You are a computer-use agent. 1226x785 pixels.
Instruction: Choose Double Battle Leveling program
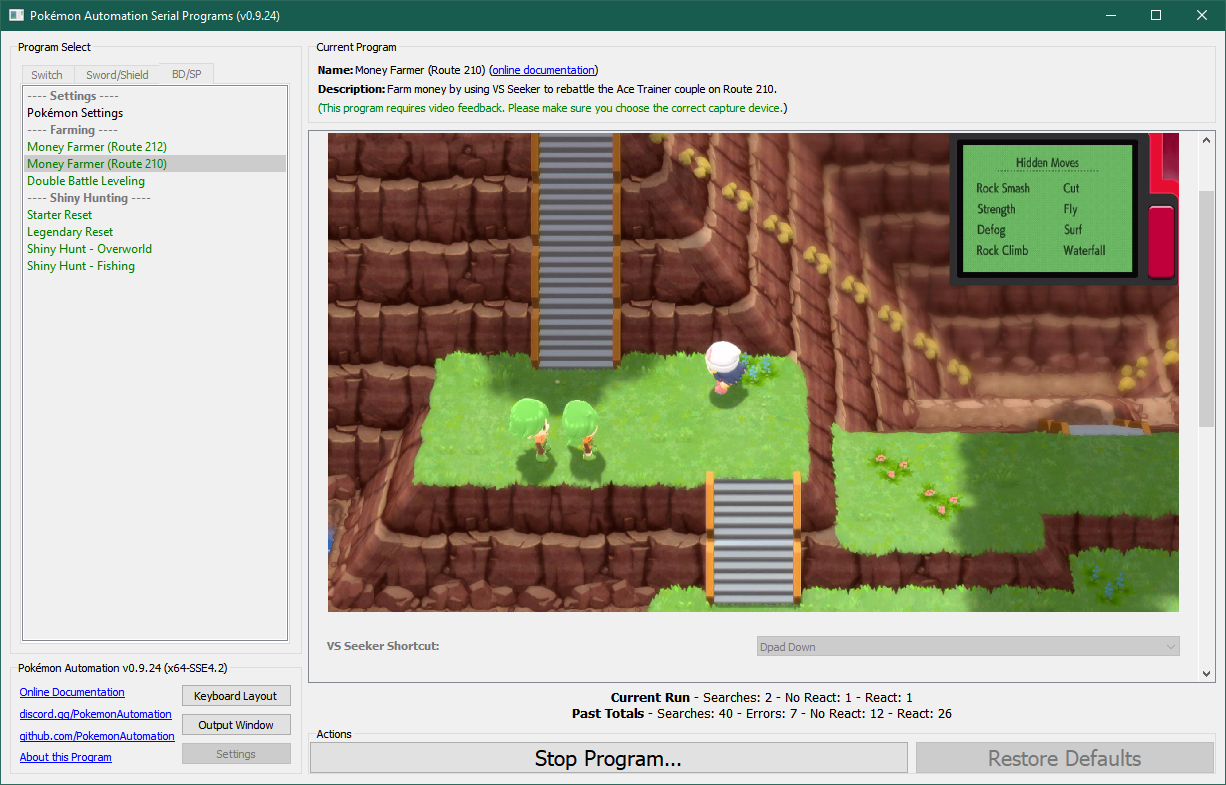click(x=86, y=181)
